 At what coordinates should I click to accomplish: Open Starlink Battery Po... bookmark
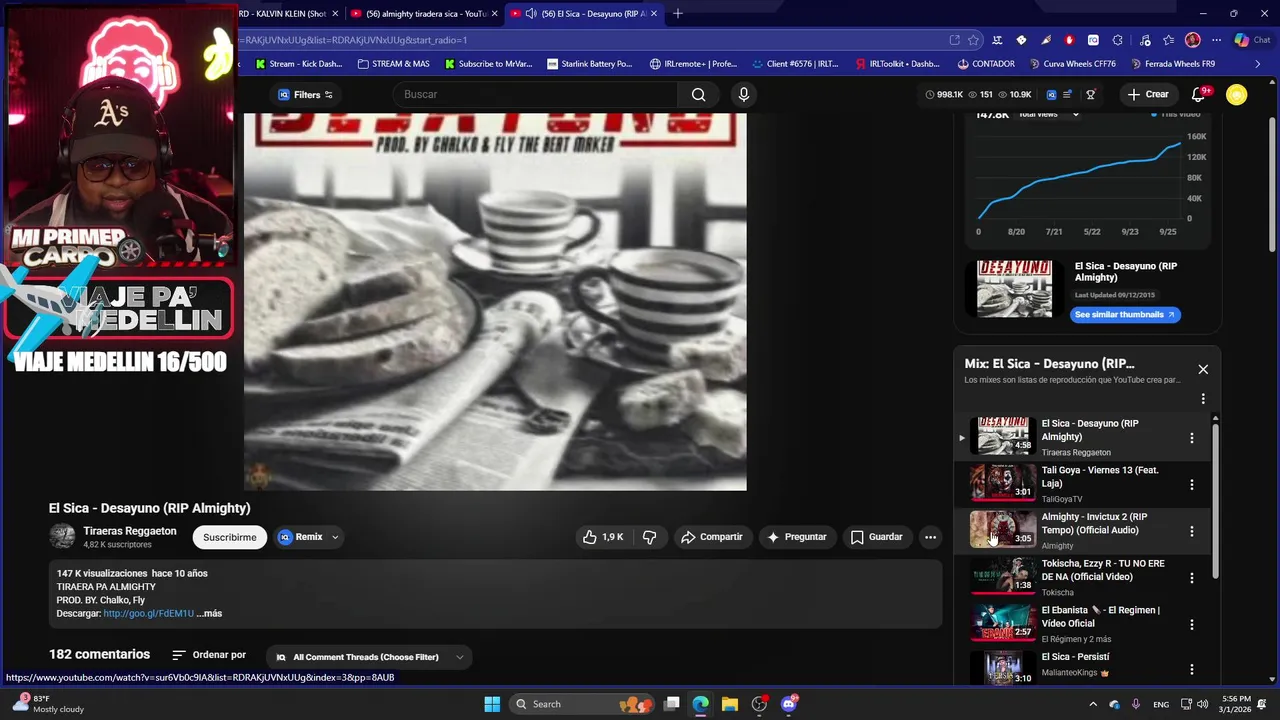pyautogui.click(x=590, y=64)
